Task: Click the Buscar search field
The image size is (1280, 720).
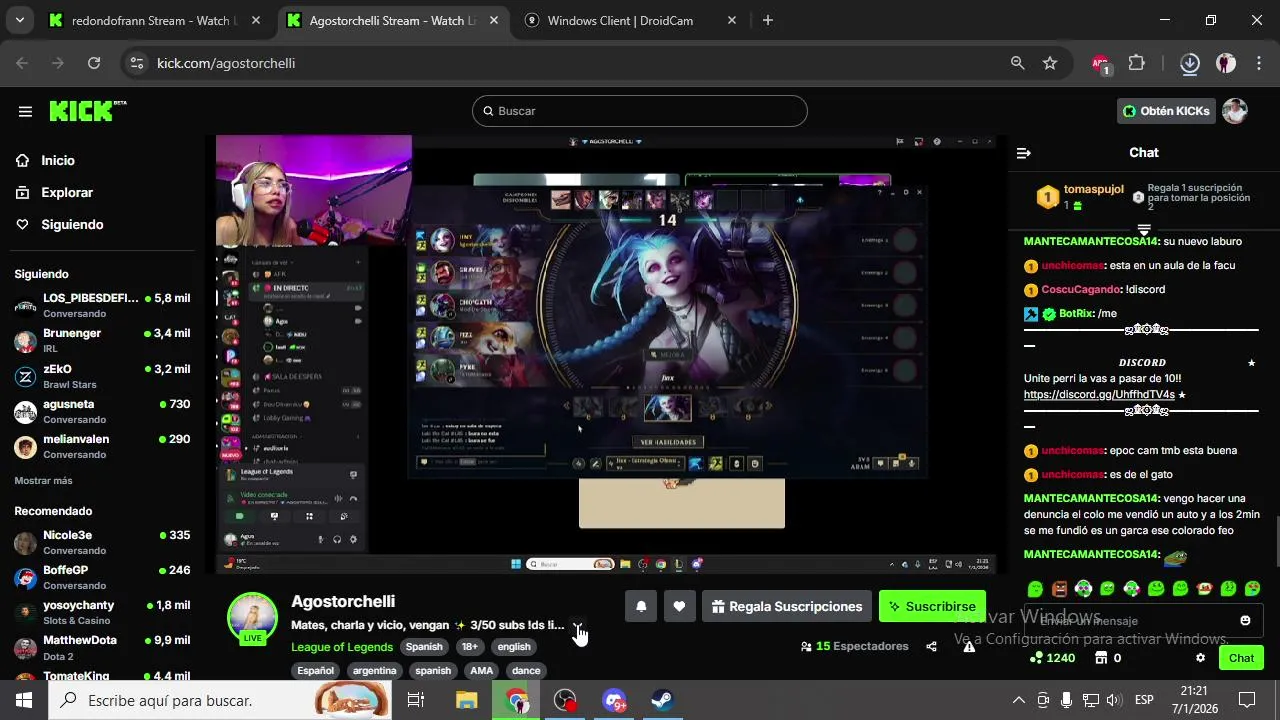Action: tap(640, 111)
